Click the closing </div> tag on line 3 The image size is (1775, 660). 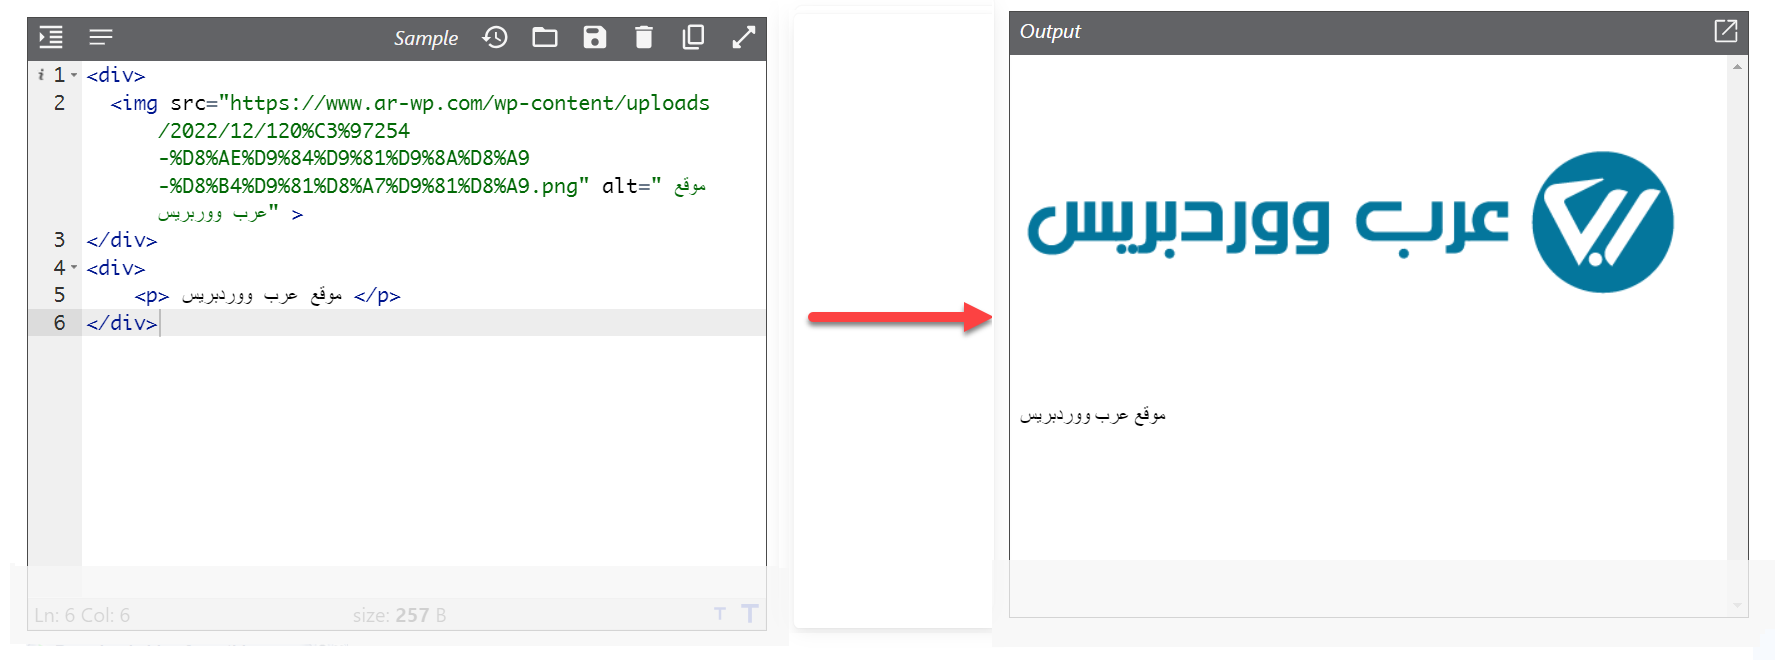[x=122, y=240]
